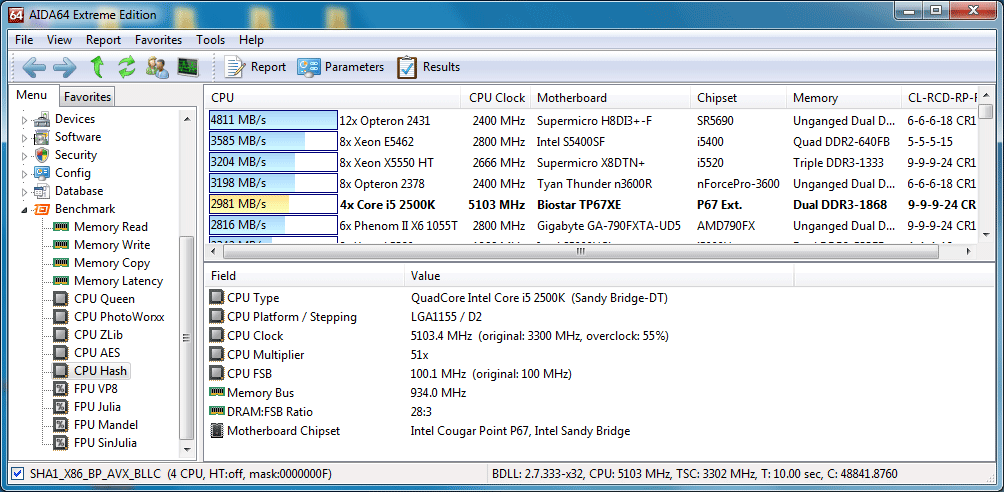
Task: Select the 6x Phenom II X6 1055T row
Action: (x=592, y=225)
